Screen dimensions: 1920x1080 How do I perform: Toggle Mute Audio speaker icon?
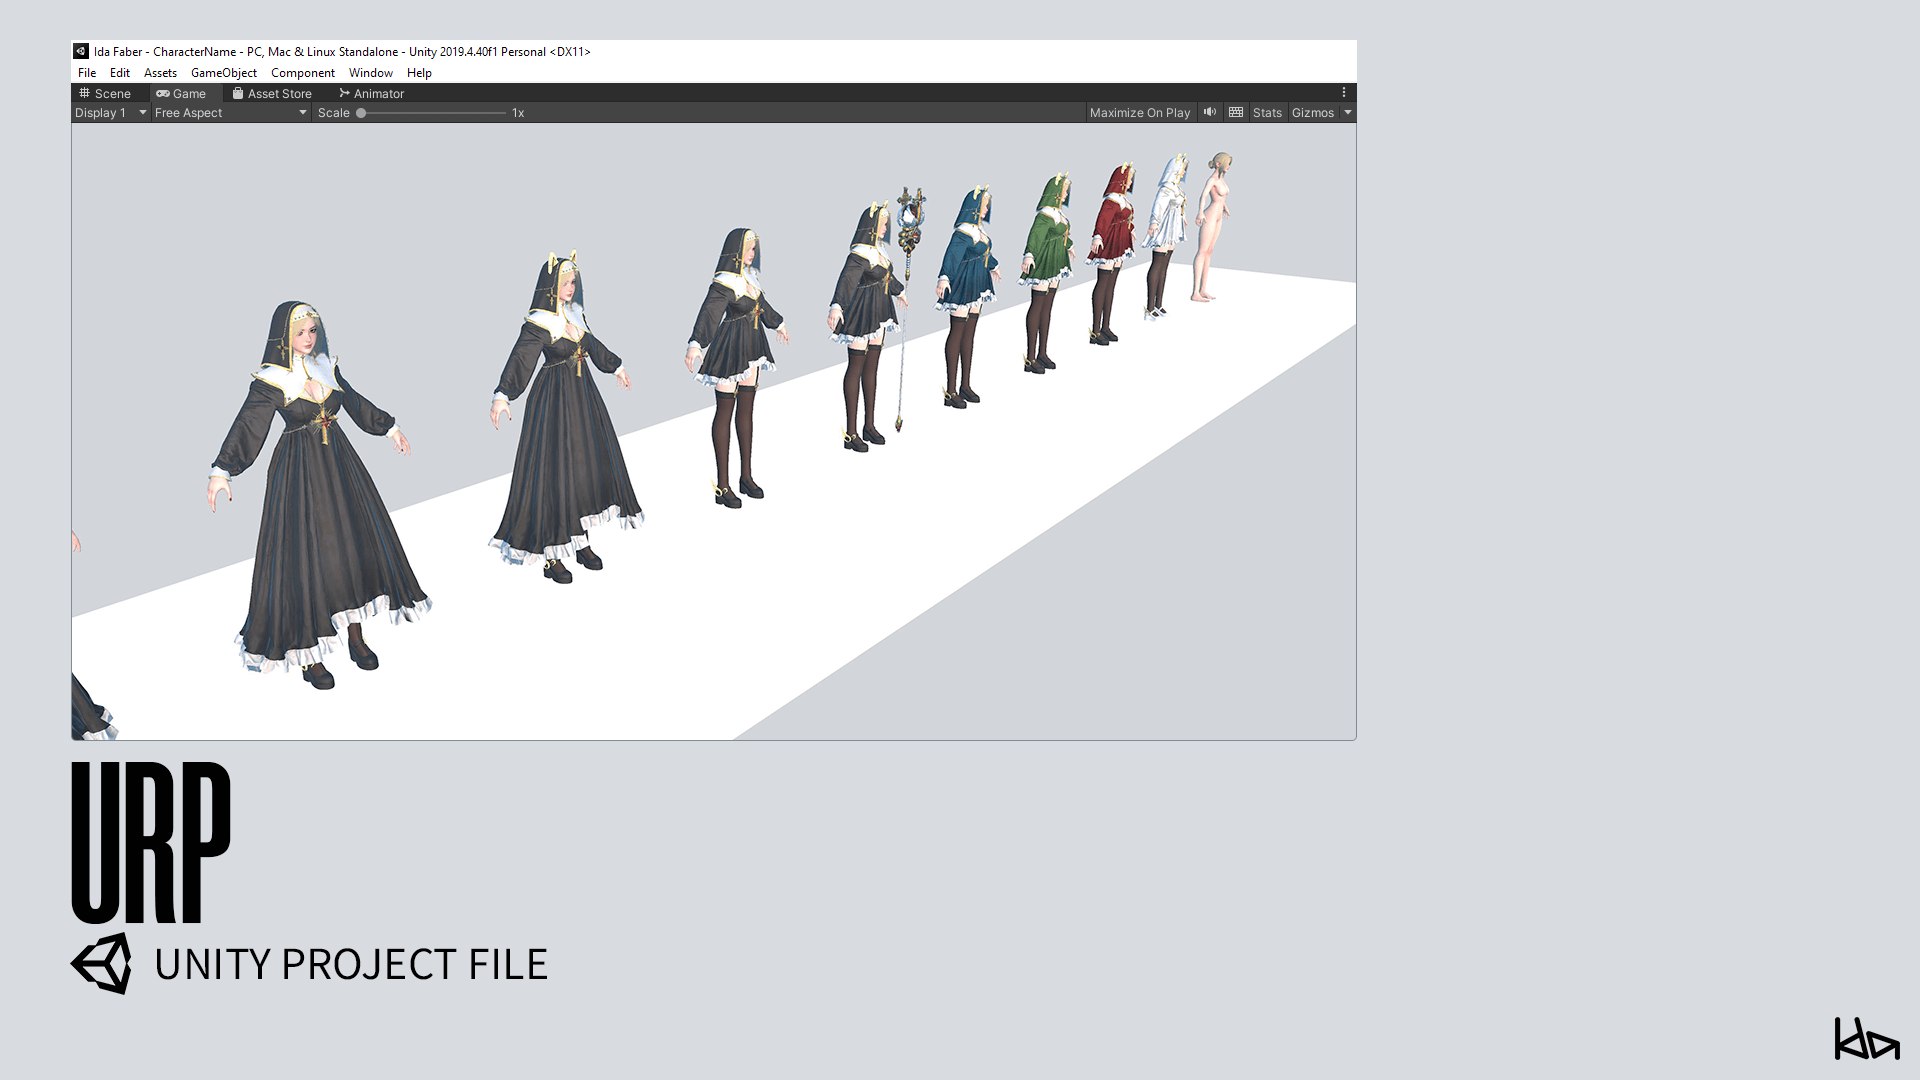(x=1210, y=112)
